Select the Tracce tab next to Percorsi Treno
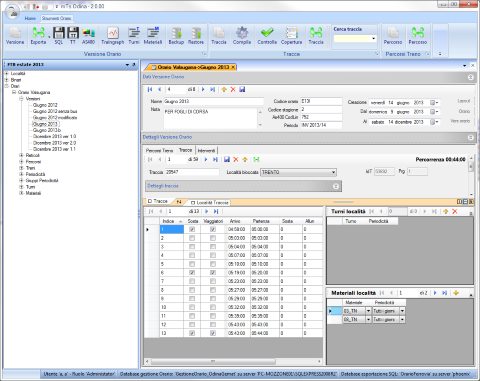480x381 pixels. (x=185, y=150)
